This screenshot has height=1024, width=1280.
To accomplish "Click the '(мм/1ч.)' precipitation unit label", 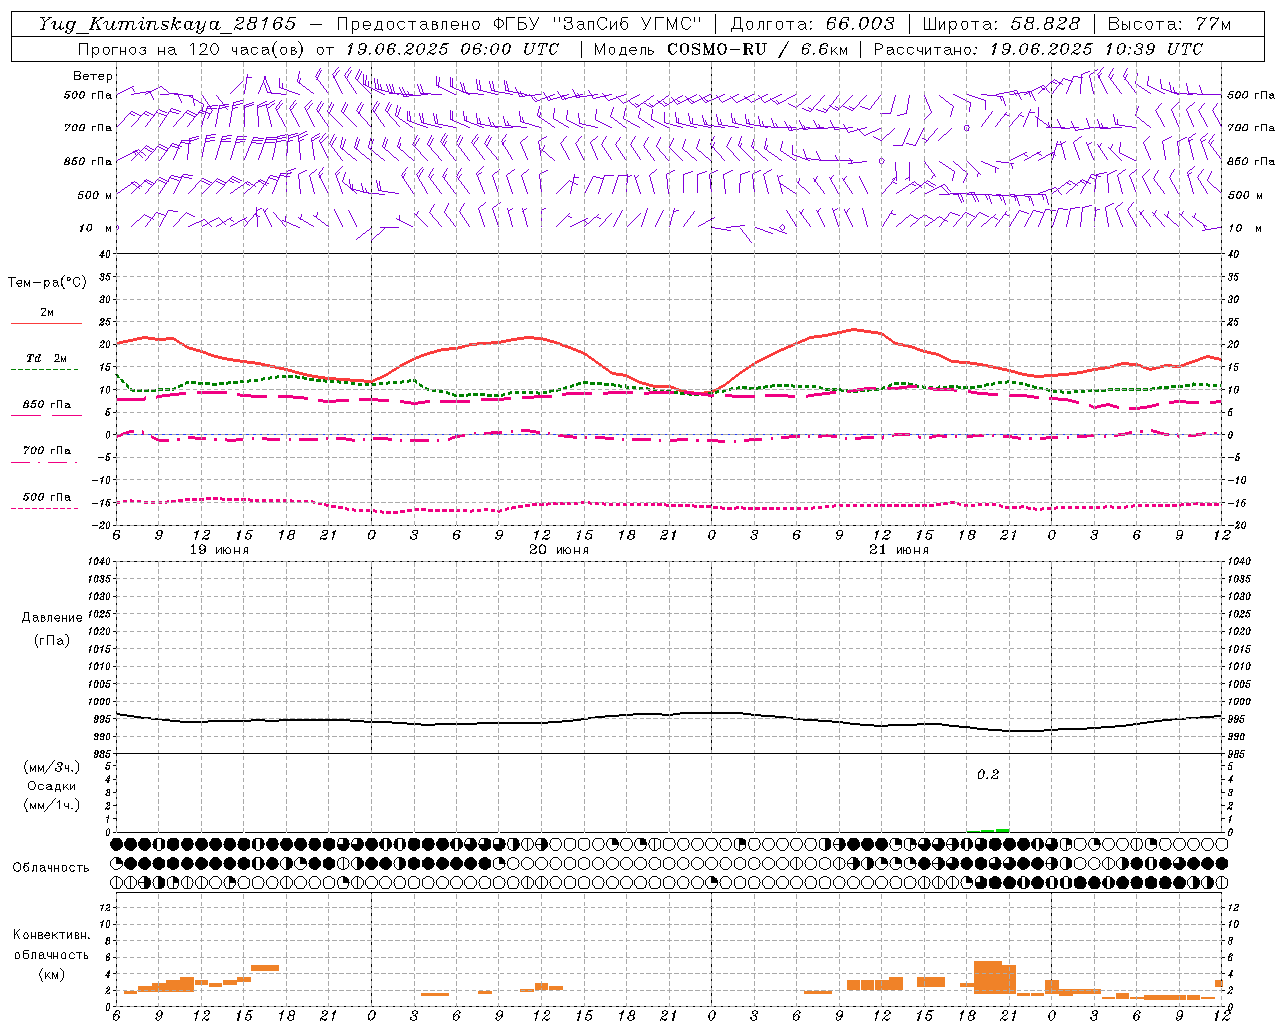I will (52, 805).
